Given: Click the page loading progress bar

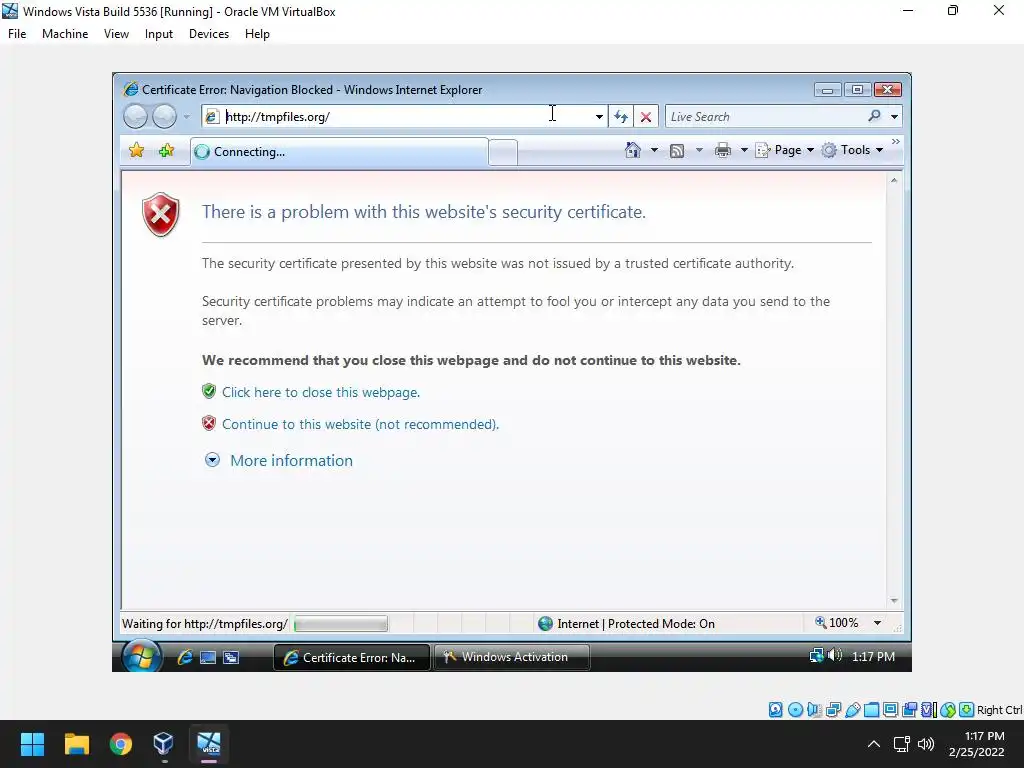Looking at the screenshot, I should coord(340,624).
